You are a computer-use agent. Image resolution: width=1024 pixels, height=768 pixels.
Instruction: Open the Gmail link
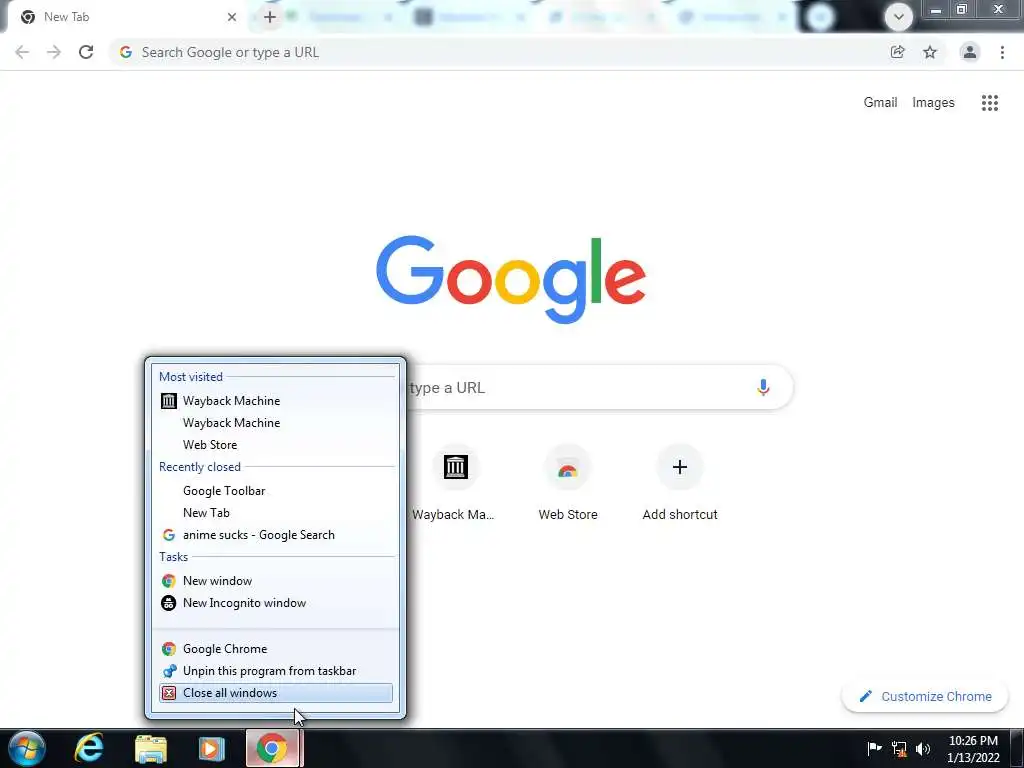pyautogui.click(x=880, y=103)
